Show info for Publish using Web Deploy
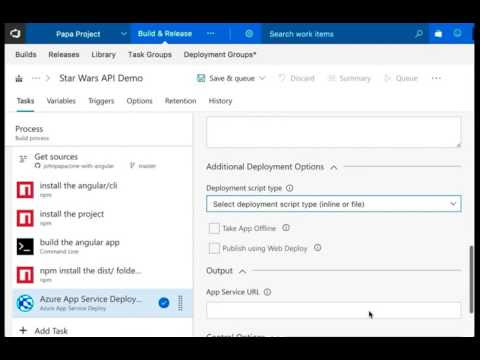Screen dimensions: 480x360 [318, 248]
